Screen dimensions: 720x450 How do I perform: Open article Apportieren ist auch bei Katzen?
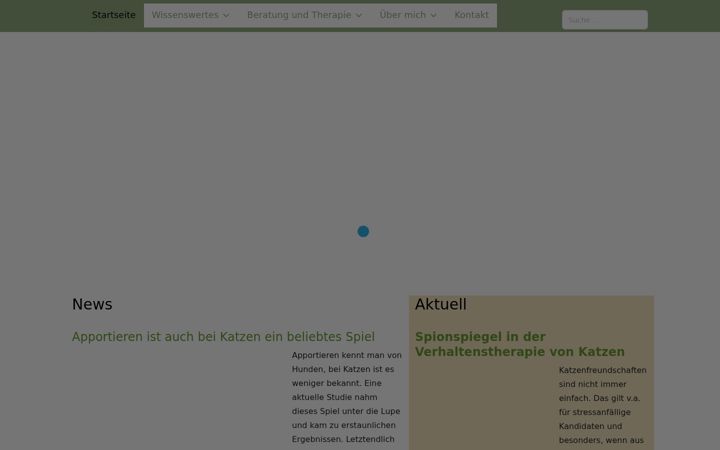(x=223, y=337)
